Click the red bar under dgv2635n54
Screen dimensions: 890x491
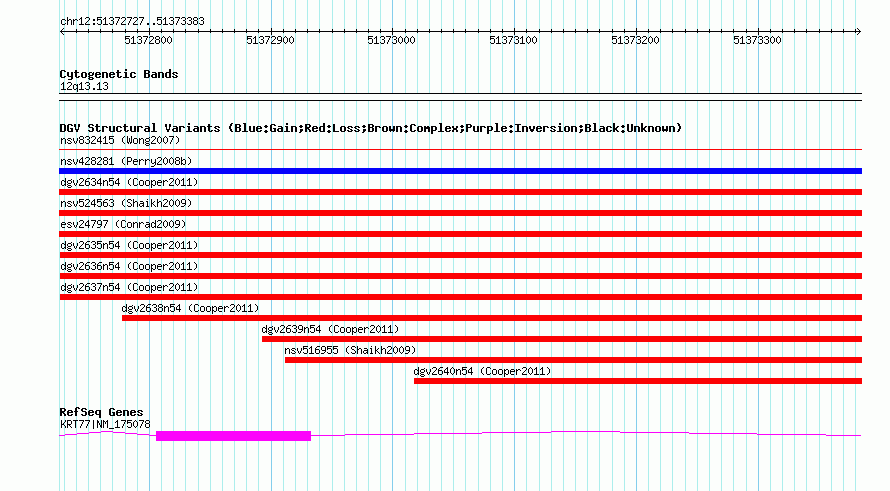460,255
